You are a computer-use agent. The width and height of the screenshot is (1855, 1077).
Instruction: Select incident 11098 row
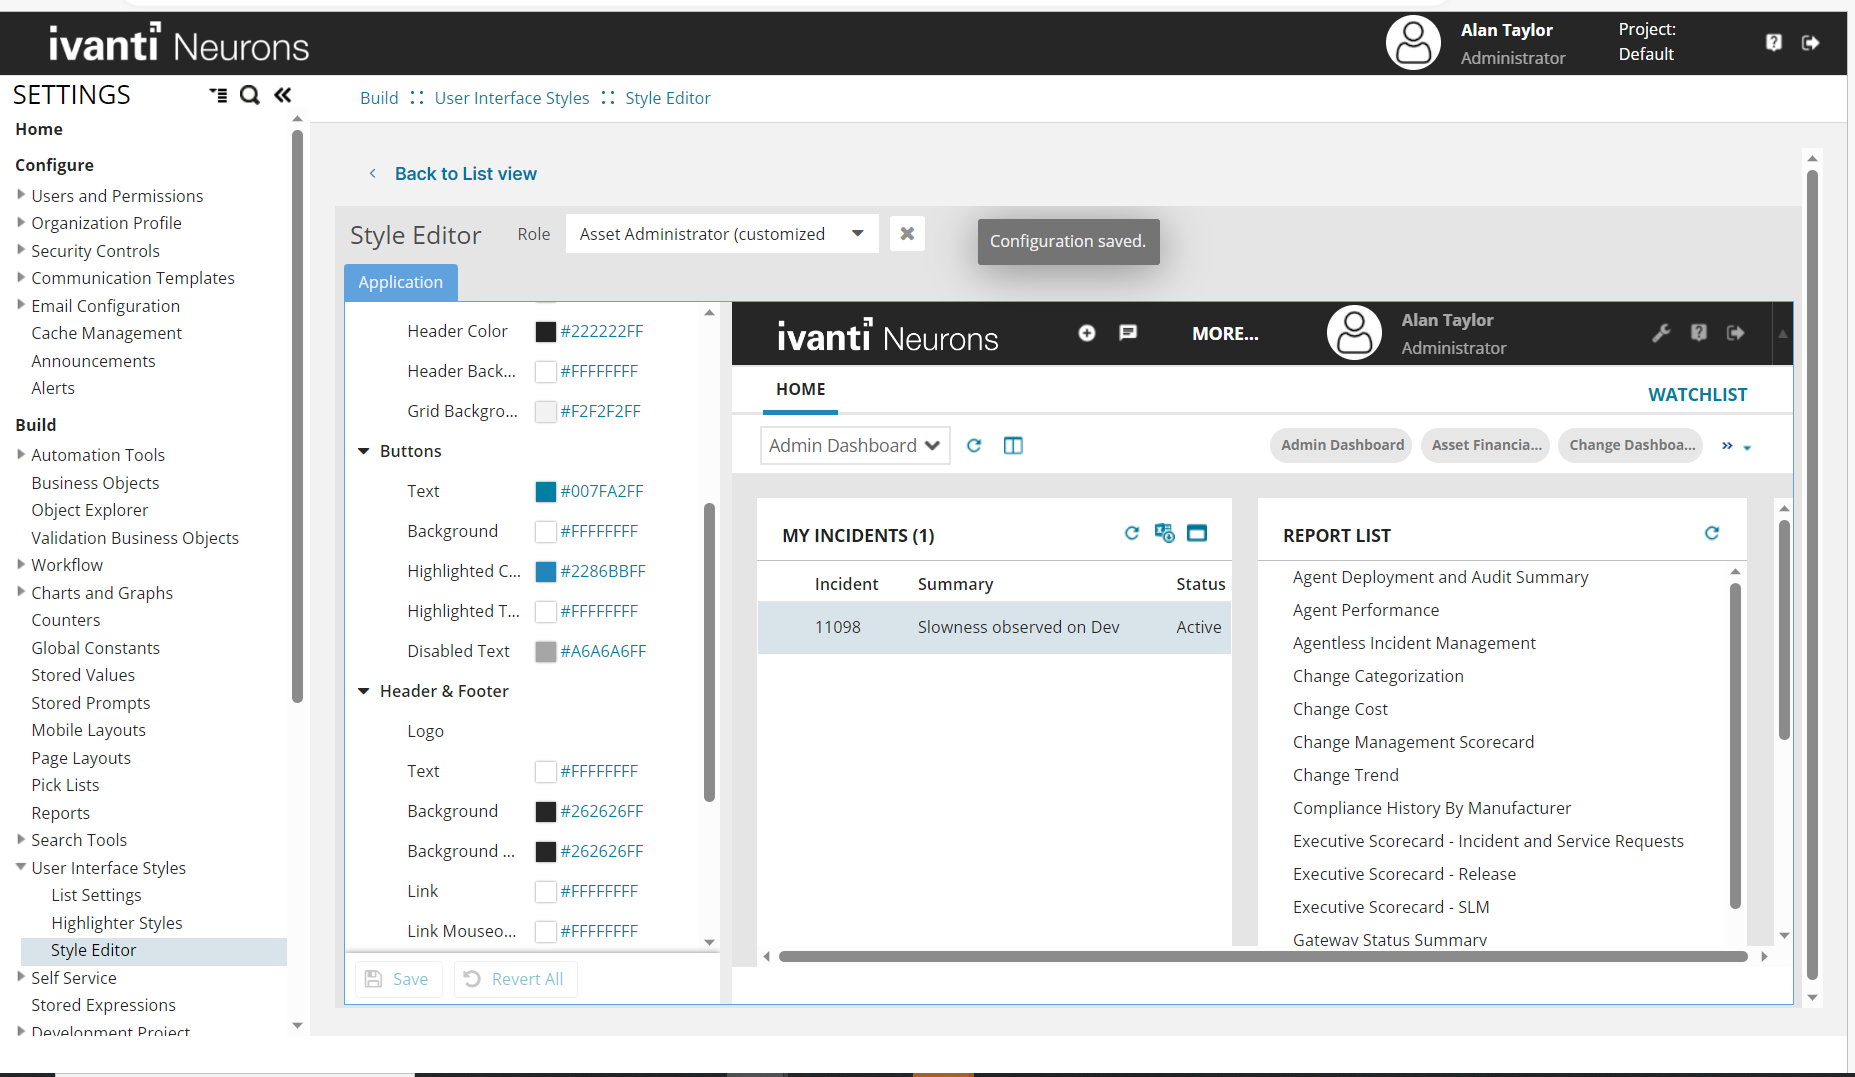pyautogui.click(x=993, y=627)
